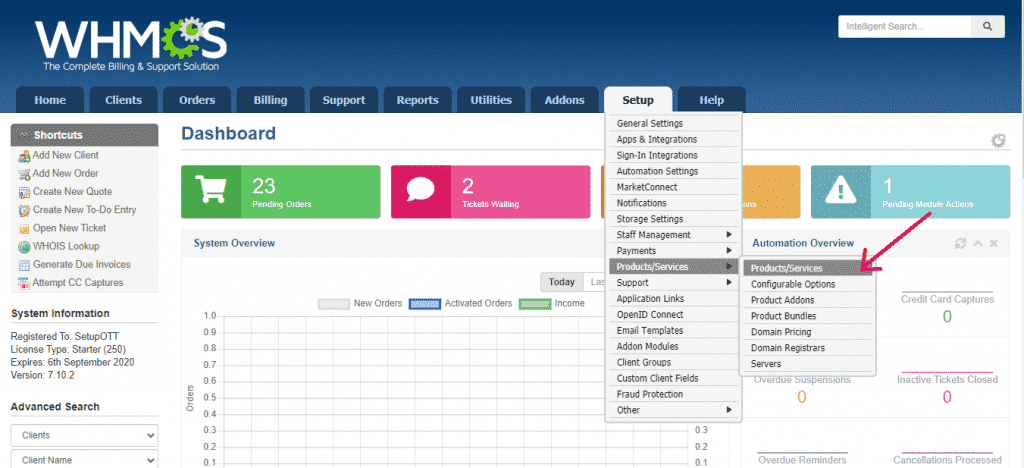Open the Home tab
Screen dimensions: 1024x468
pos(50,100)
